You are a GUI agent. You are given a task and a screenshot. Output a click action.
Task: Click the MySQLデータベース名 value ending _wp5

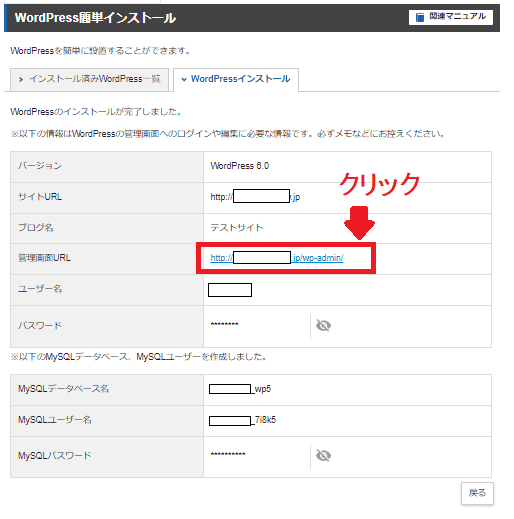tap(240, 389)
